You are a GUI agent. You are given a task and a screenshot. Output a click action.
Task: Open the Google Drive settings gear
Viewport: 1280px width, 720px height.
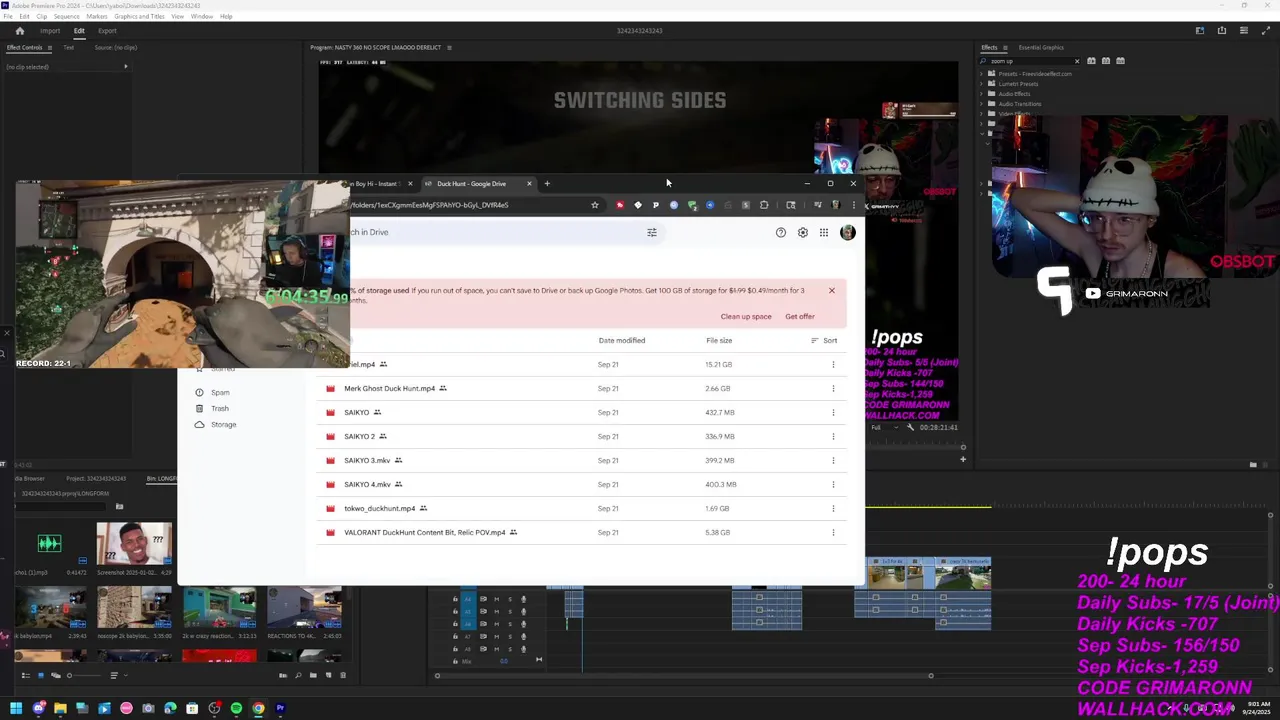pos(802,232)
